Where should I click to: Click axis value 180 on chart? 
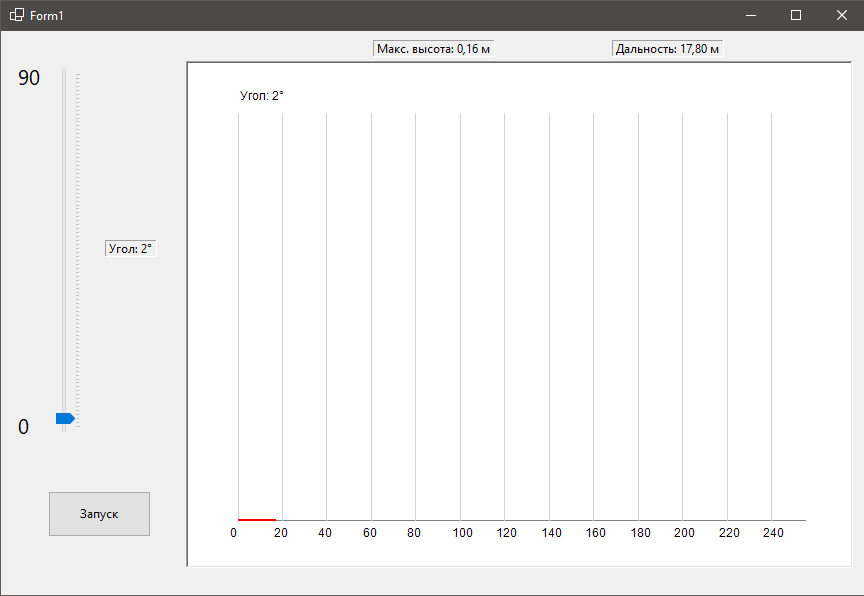point(640,533)
